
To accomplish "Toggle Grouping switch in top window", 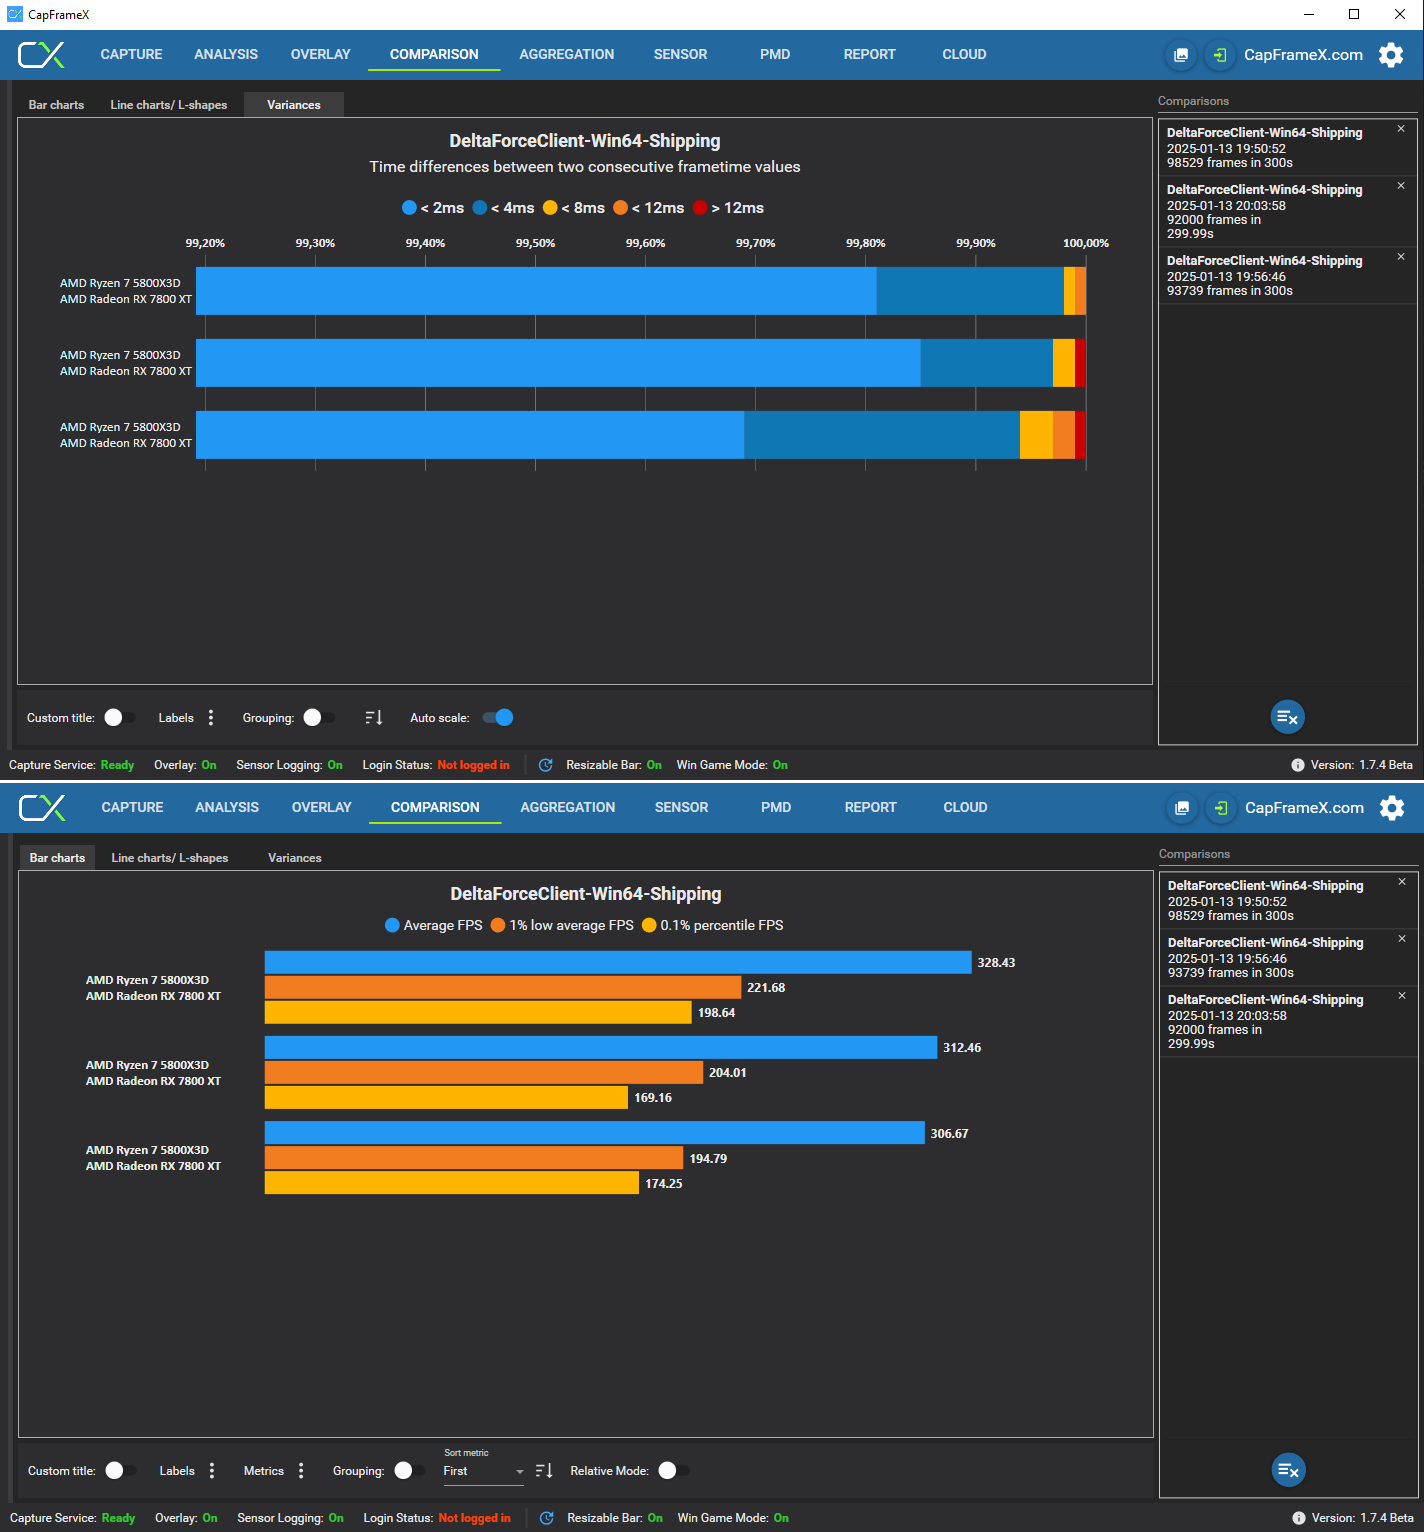I will click(319, 718).
